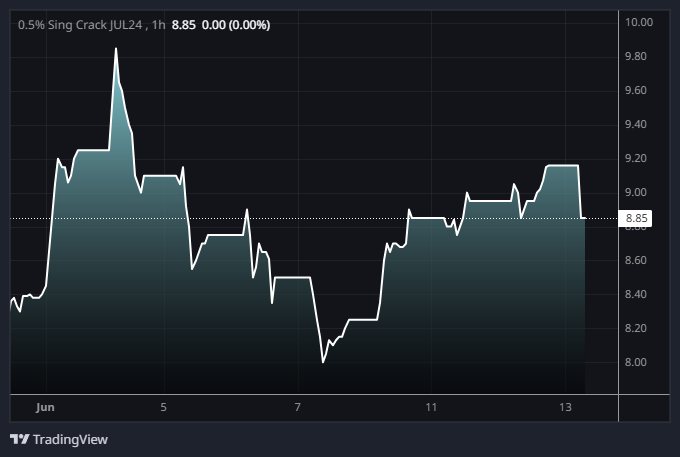Viewport: 680px width, 457px height.
Task: Select the 5 date marker on time axis
Action: click(x=163, y=407)
